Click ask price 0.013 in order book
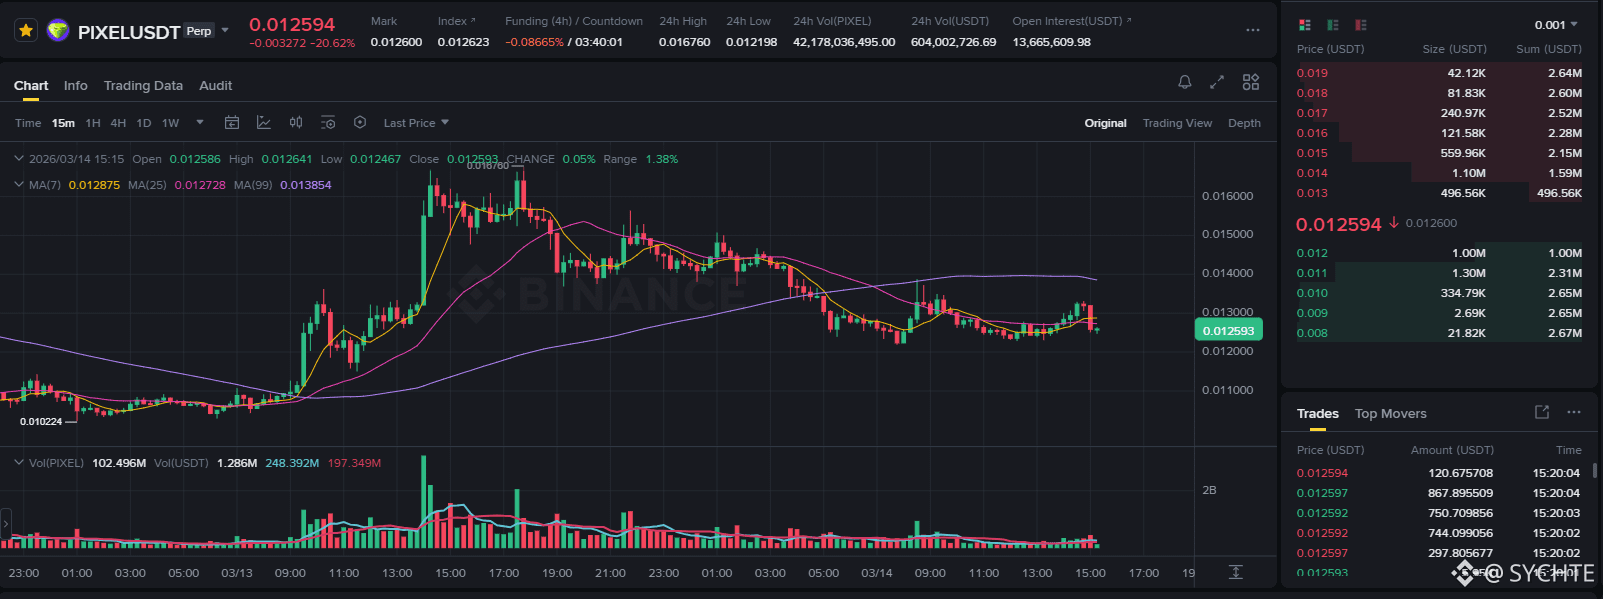Image resolution: width=1603 pixels, height=599 pixels. pos(1312,193)
